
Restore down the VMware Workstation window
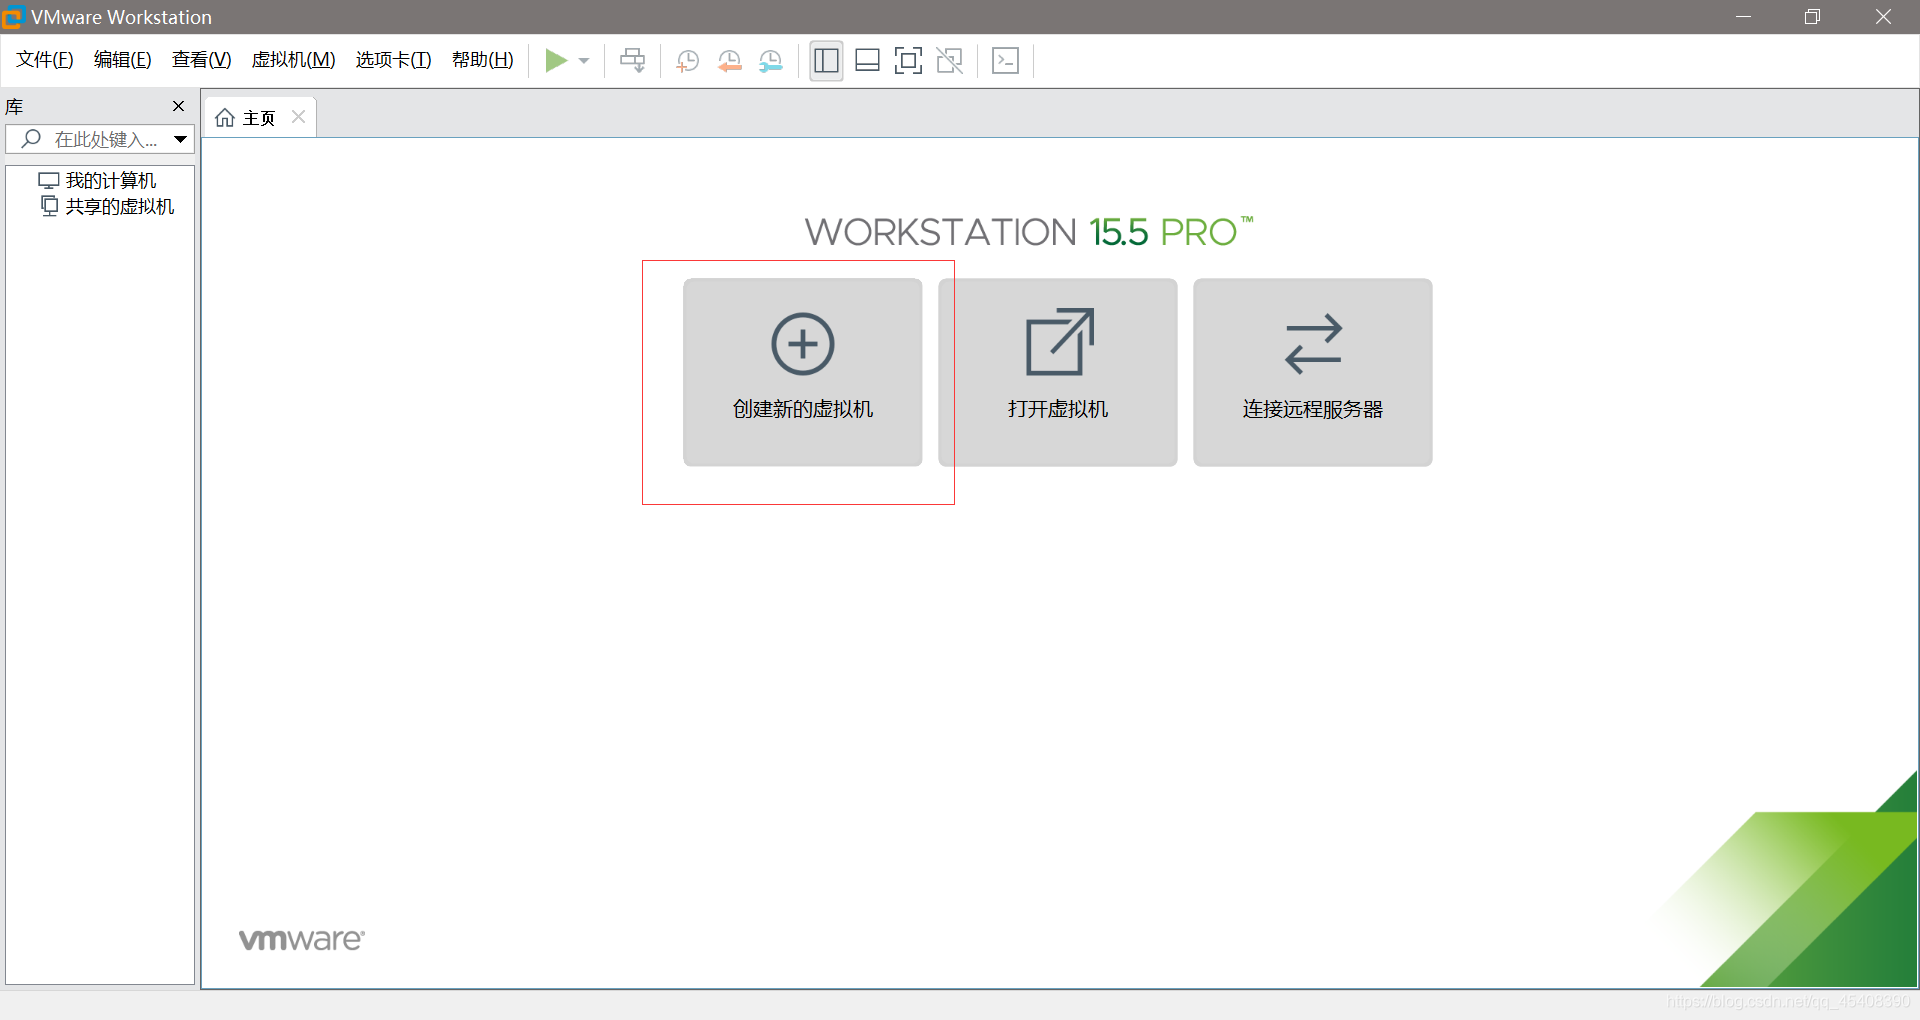[x=1812, y=17]
